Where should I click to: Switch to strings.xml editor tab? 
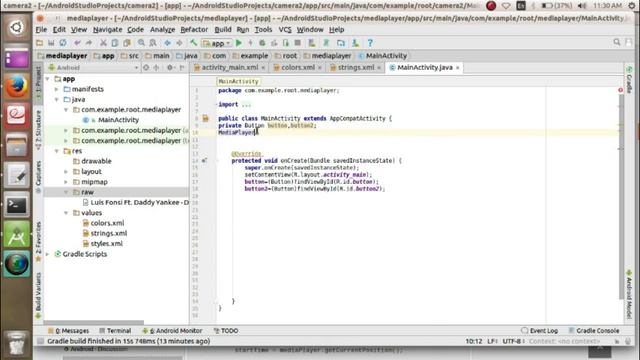pos(356,67)
